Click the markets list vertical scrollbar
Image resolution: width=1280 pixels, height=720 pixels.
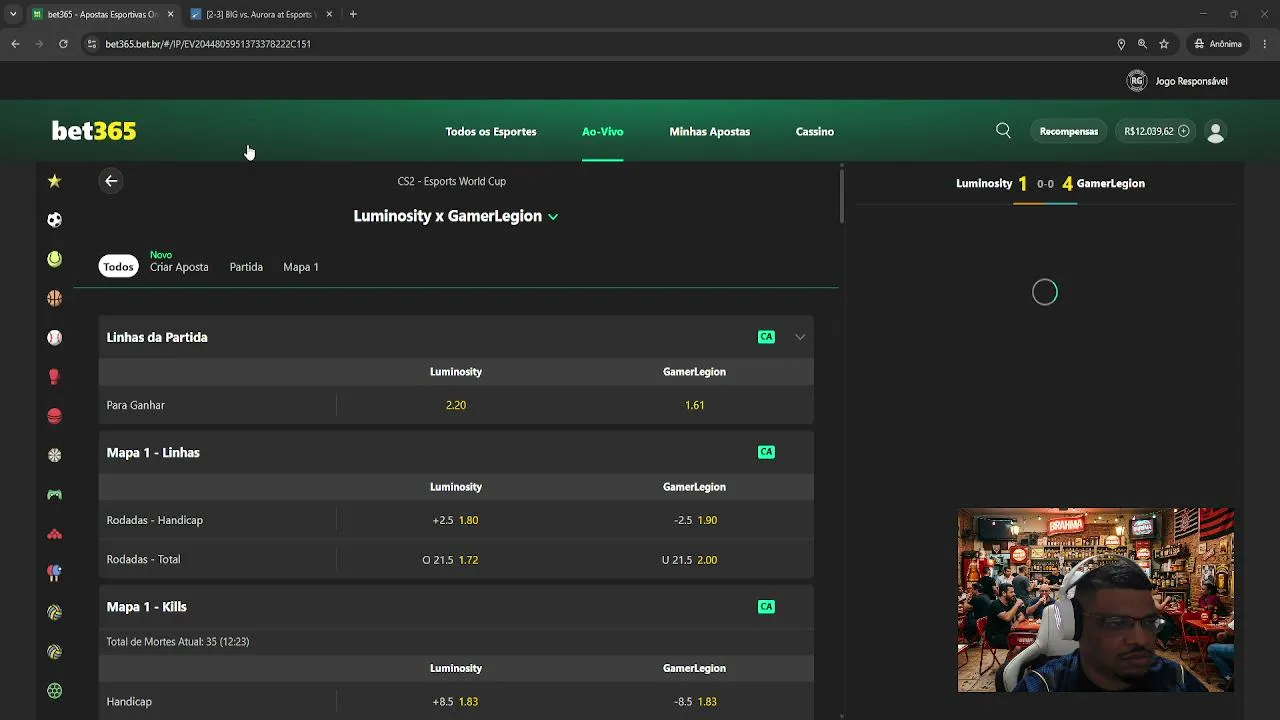point(842,195)
